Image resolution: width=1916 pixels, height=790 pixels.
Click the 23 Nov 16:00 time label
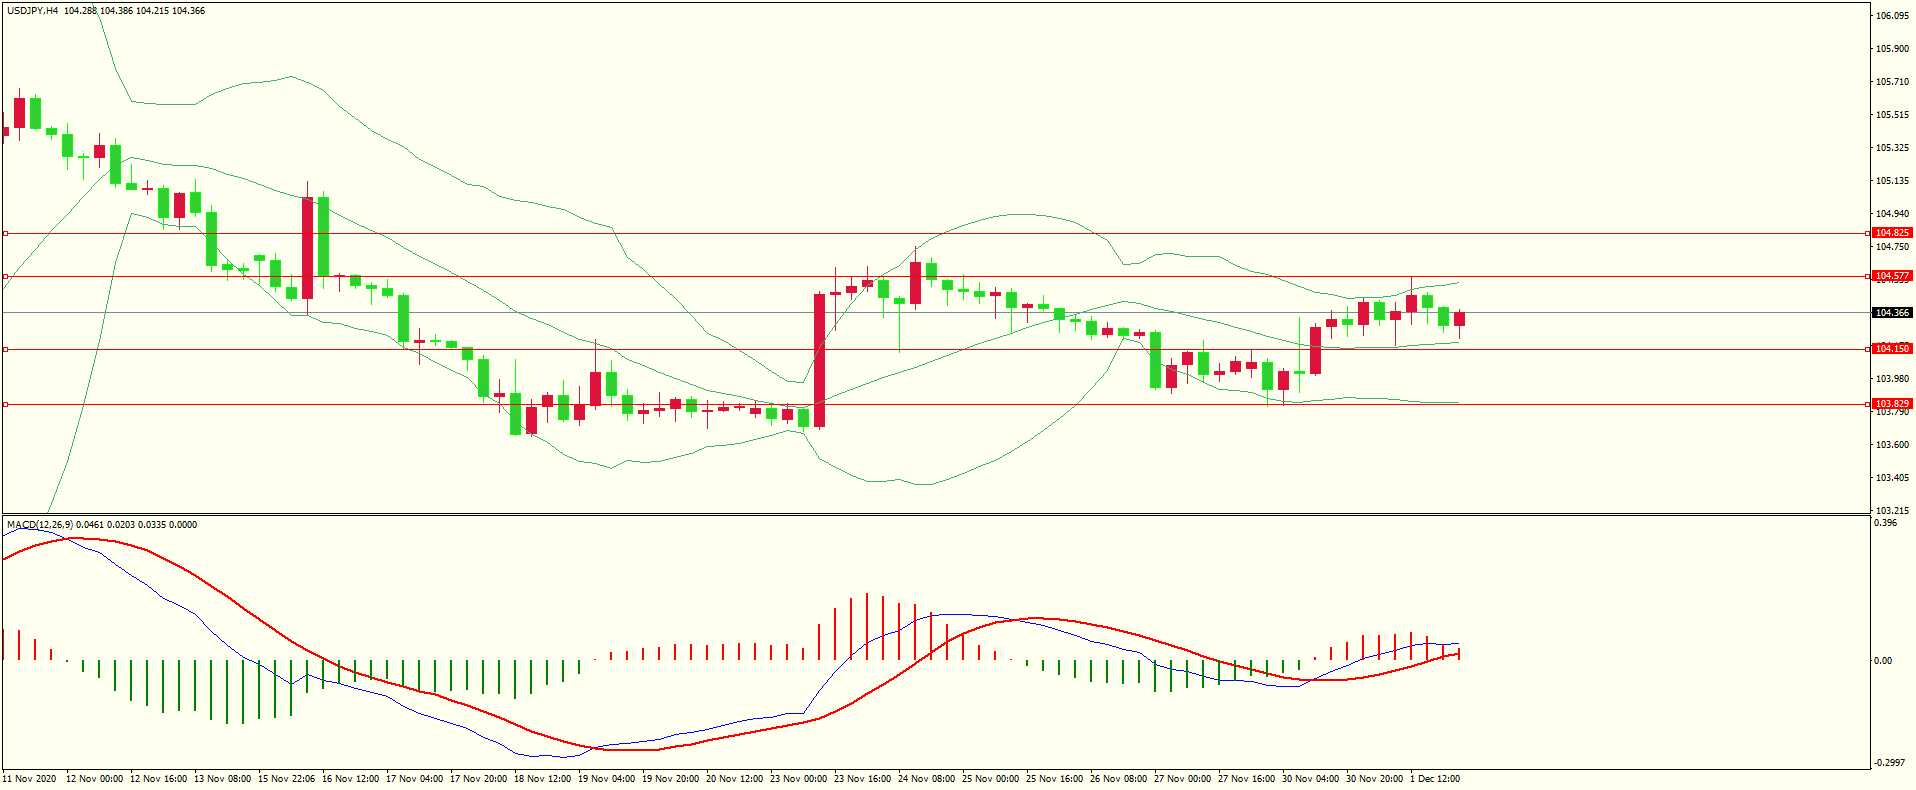(x=863, y=779)
